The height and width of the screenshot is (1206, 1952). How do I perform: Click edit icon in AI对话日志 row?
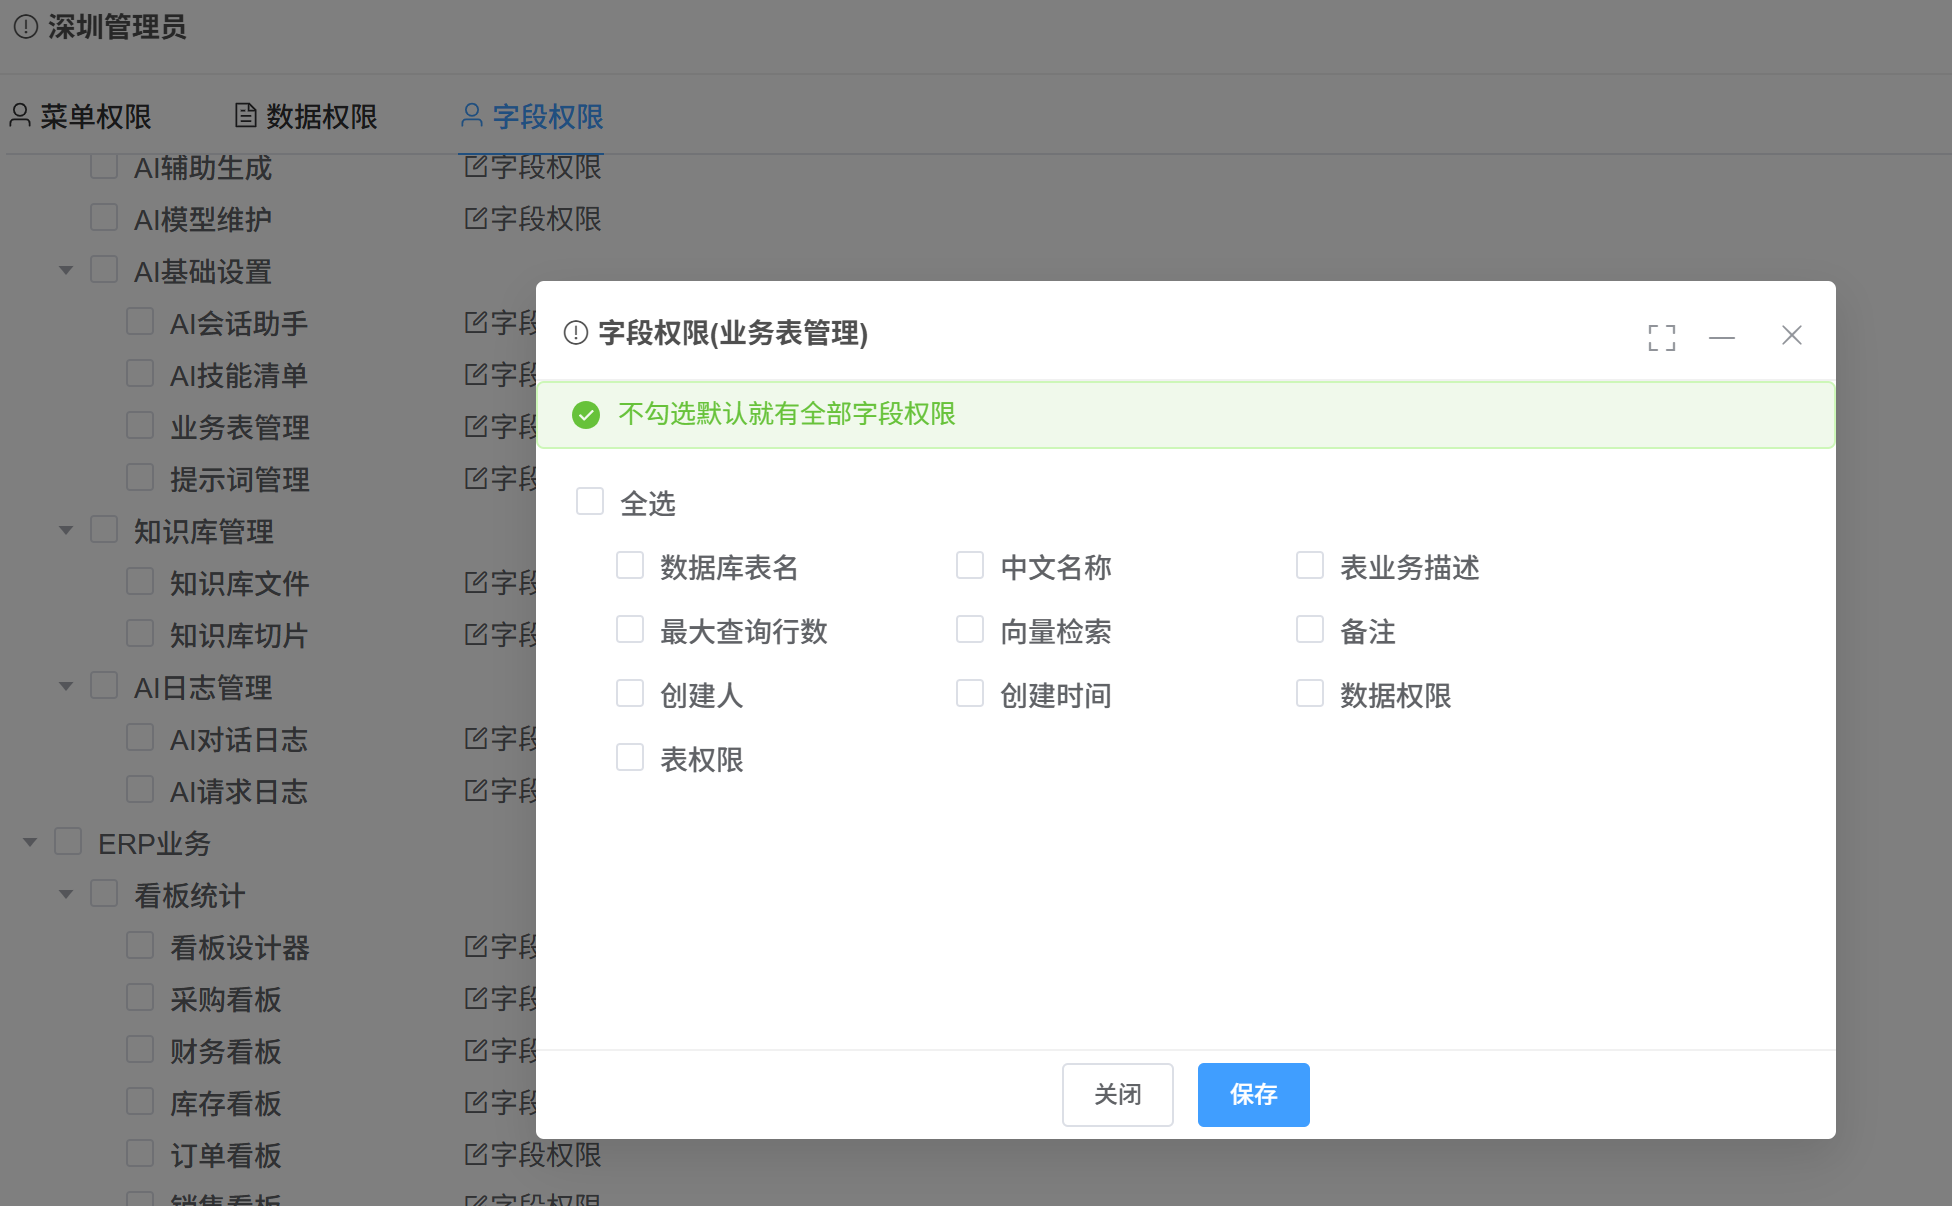click(476, 738)
